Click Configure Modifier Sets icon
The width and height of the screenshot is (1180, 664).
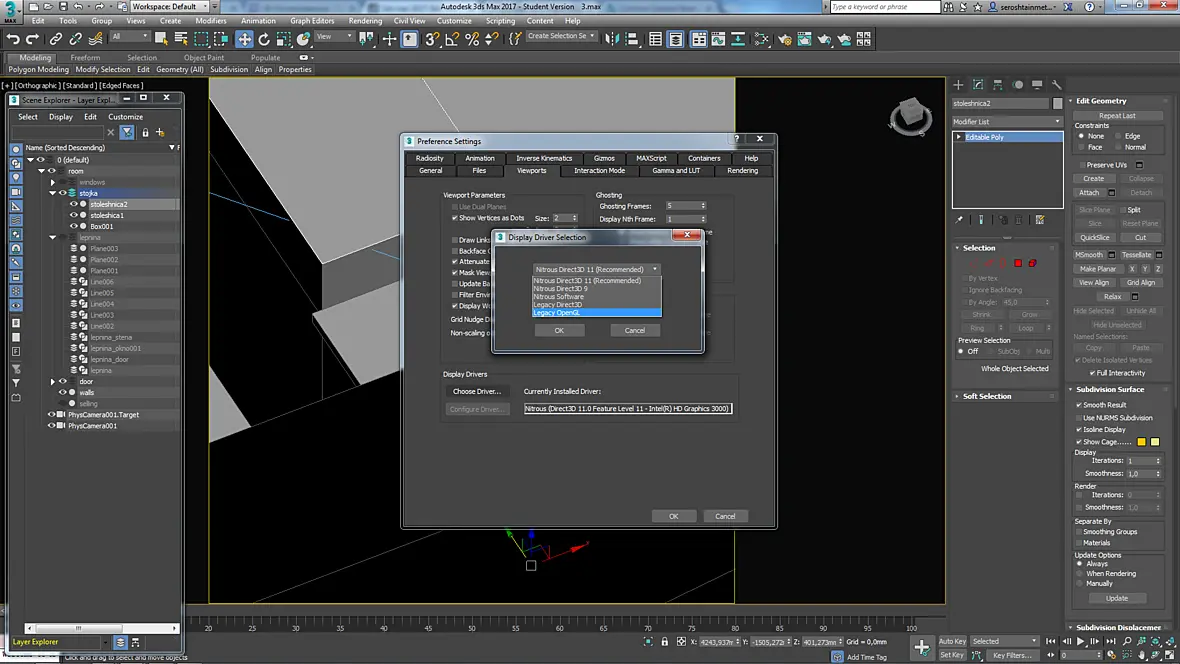(x=1040, y=220)
